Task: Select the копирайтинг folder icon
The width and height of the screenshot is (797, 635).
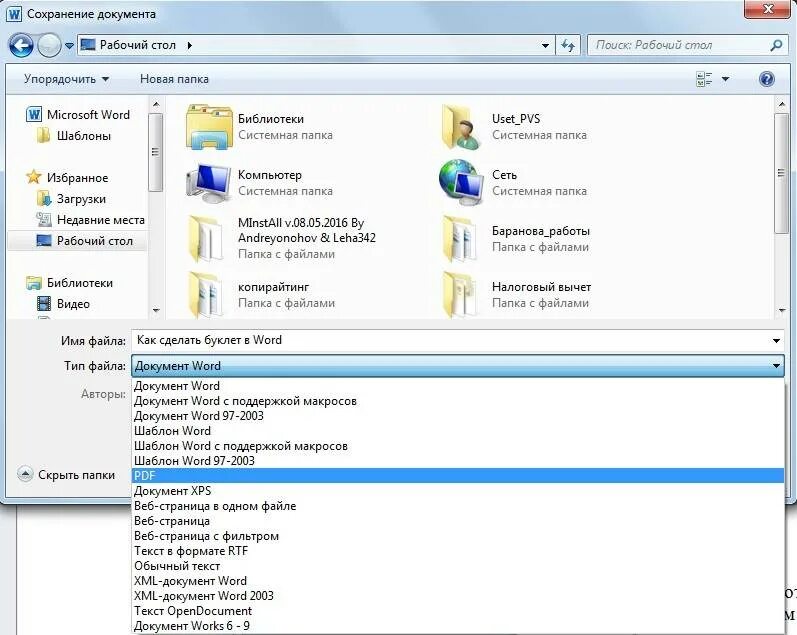Action: point(205,295)
